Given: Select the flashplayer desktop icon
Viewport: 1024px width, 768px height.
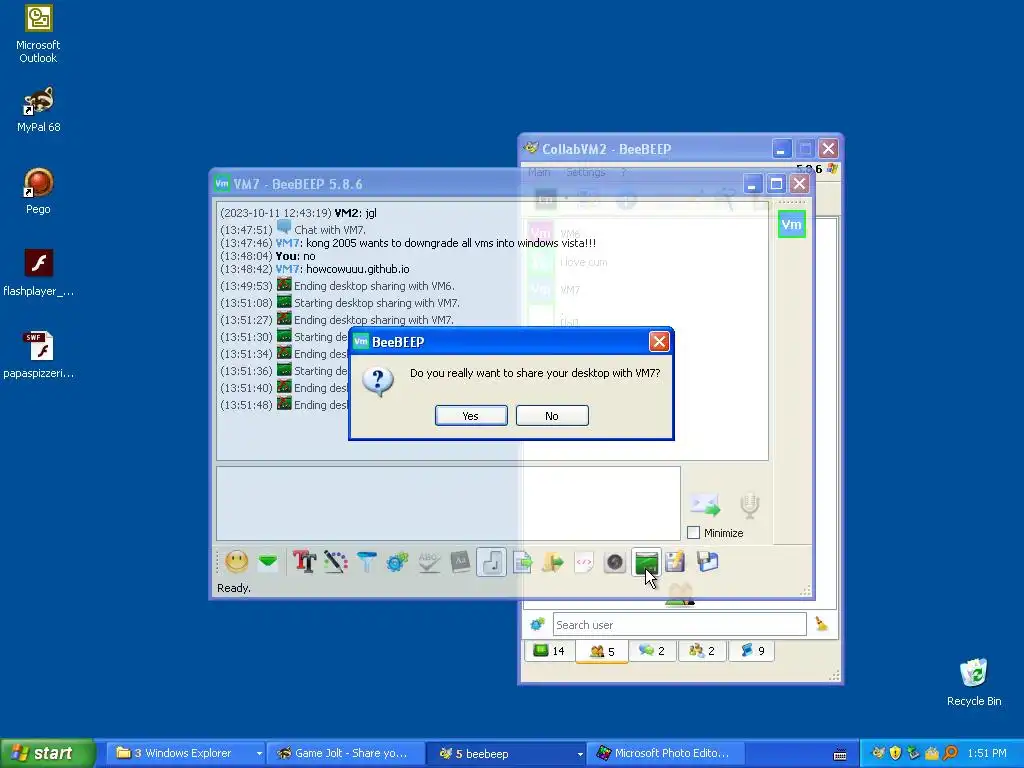Looking at the screenshot, I should [38, 273].
